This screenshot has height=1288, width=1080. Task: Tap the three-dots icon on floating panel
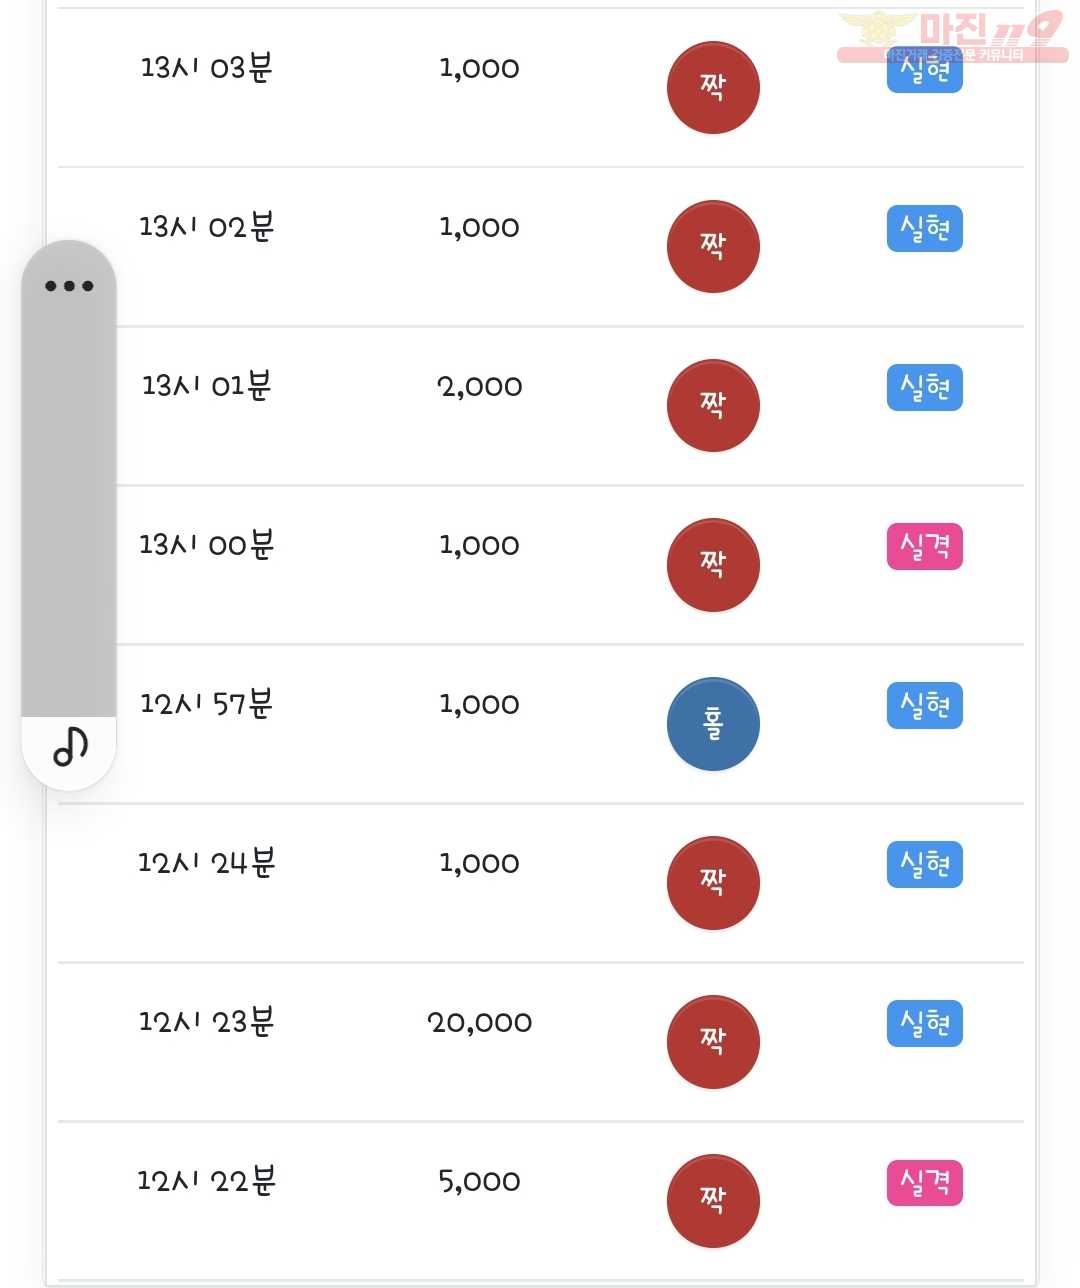click(x=69, y=286)
